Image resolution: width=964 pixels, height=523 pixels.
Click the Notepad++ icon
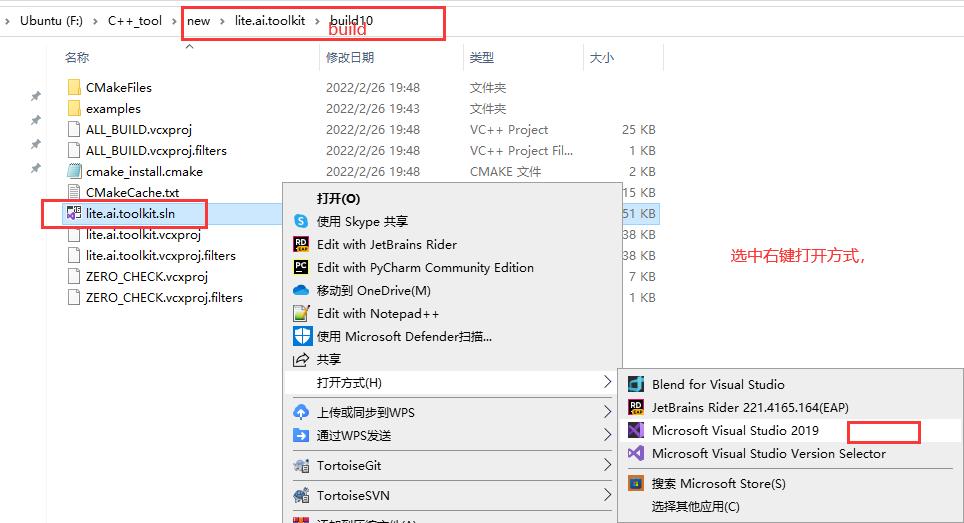pyautogui.click(x=301, y=313)
